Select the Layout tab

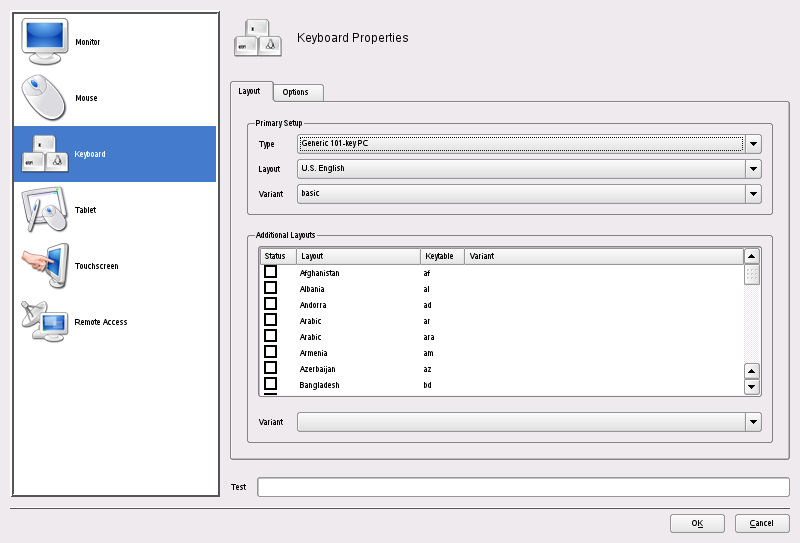(x=250, y=91)
